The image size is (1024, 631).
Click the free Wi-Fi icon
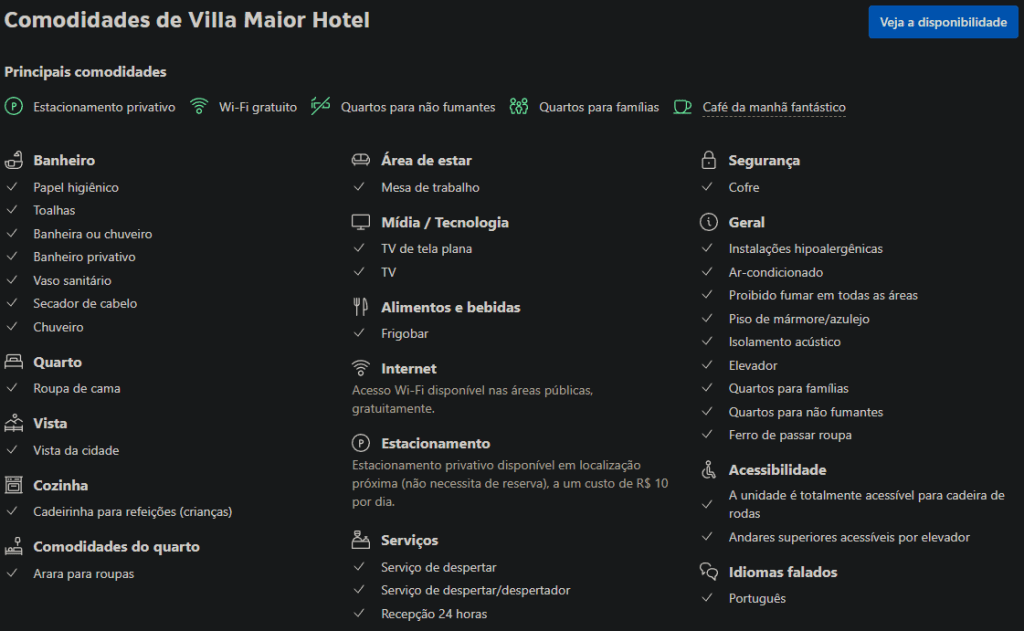tap(199, 107)
